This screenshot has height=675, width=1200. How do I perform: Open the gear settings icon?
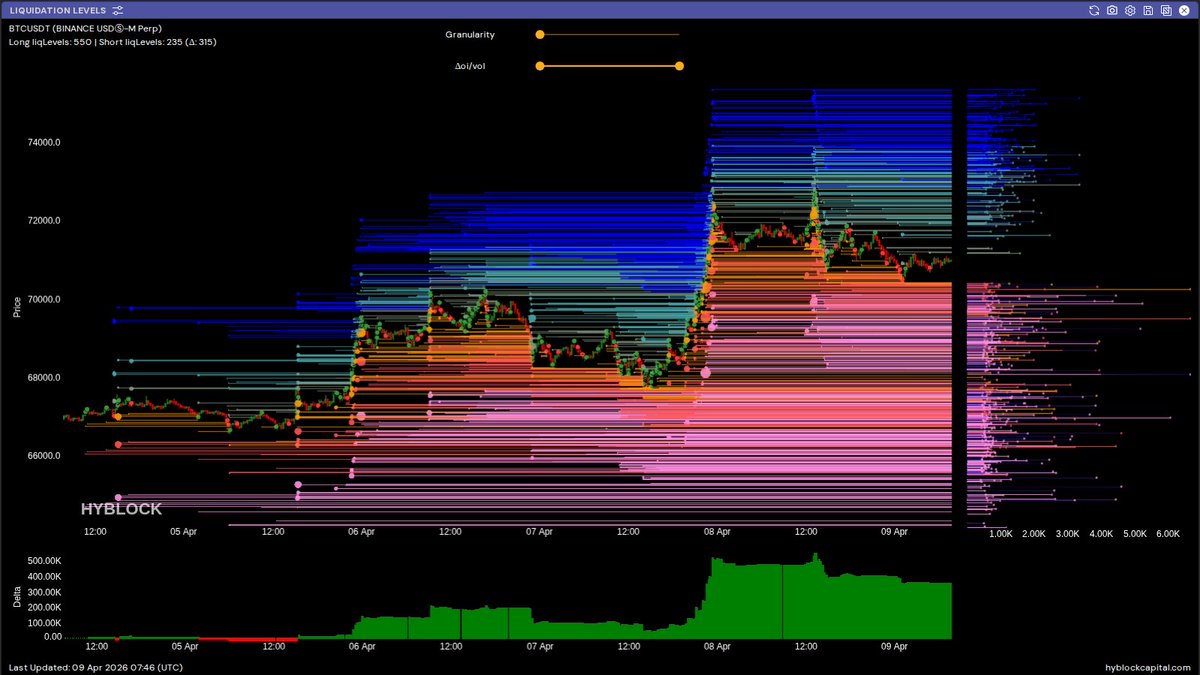[1130, 10]
